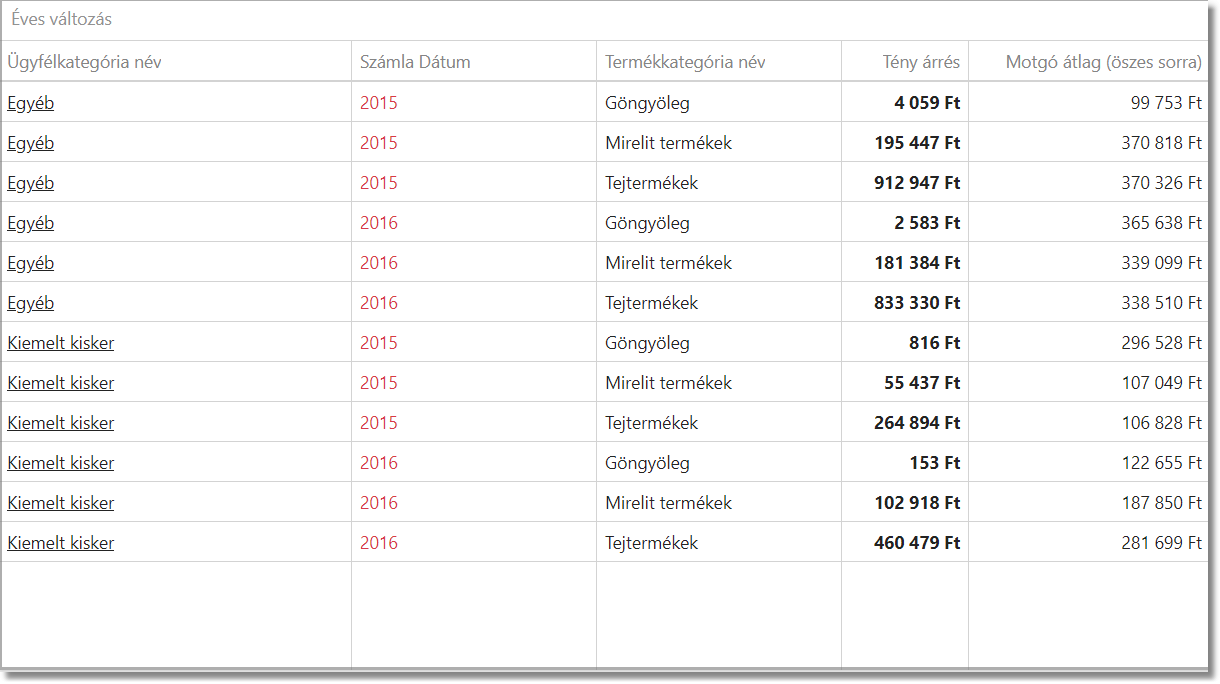Select the Tény árrés column header
The height and width of the screenshot is (684, 1220).
tap(921, 62)
